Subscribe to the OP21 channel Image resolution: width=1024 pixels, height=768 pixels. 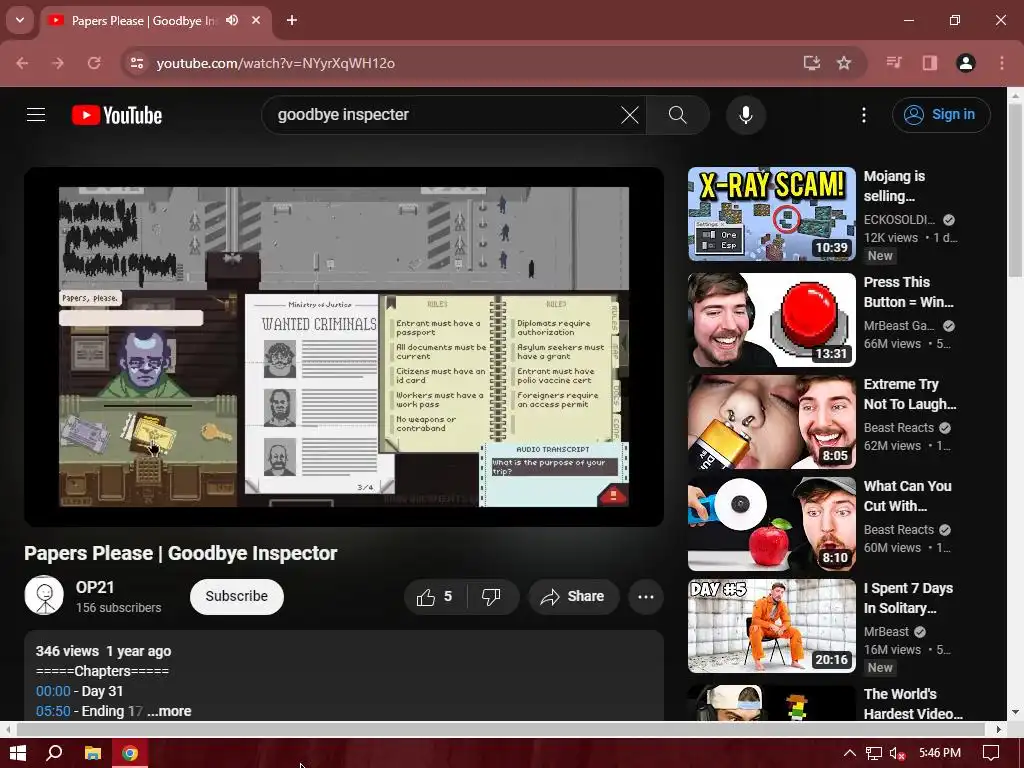click(236, 596)
